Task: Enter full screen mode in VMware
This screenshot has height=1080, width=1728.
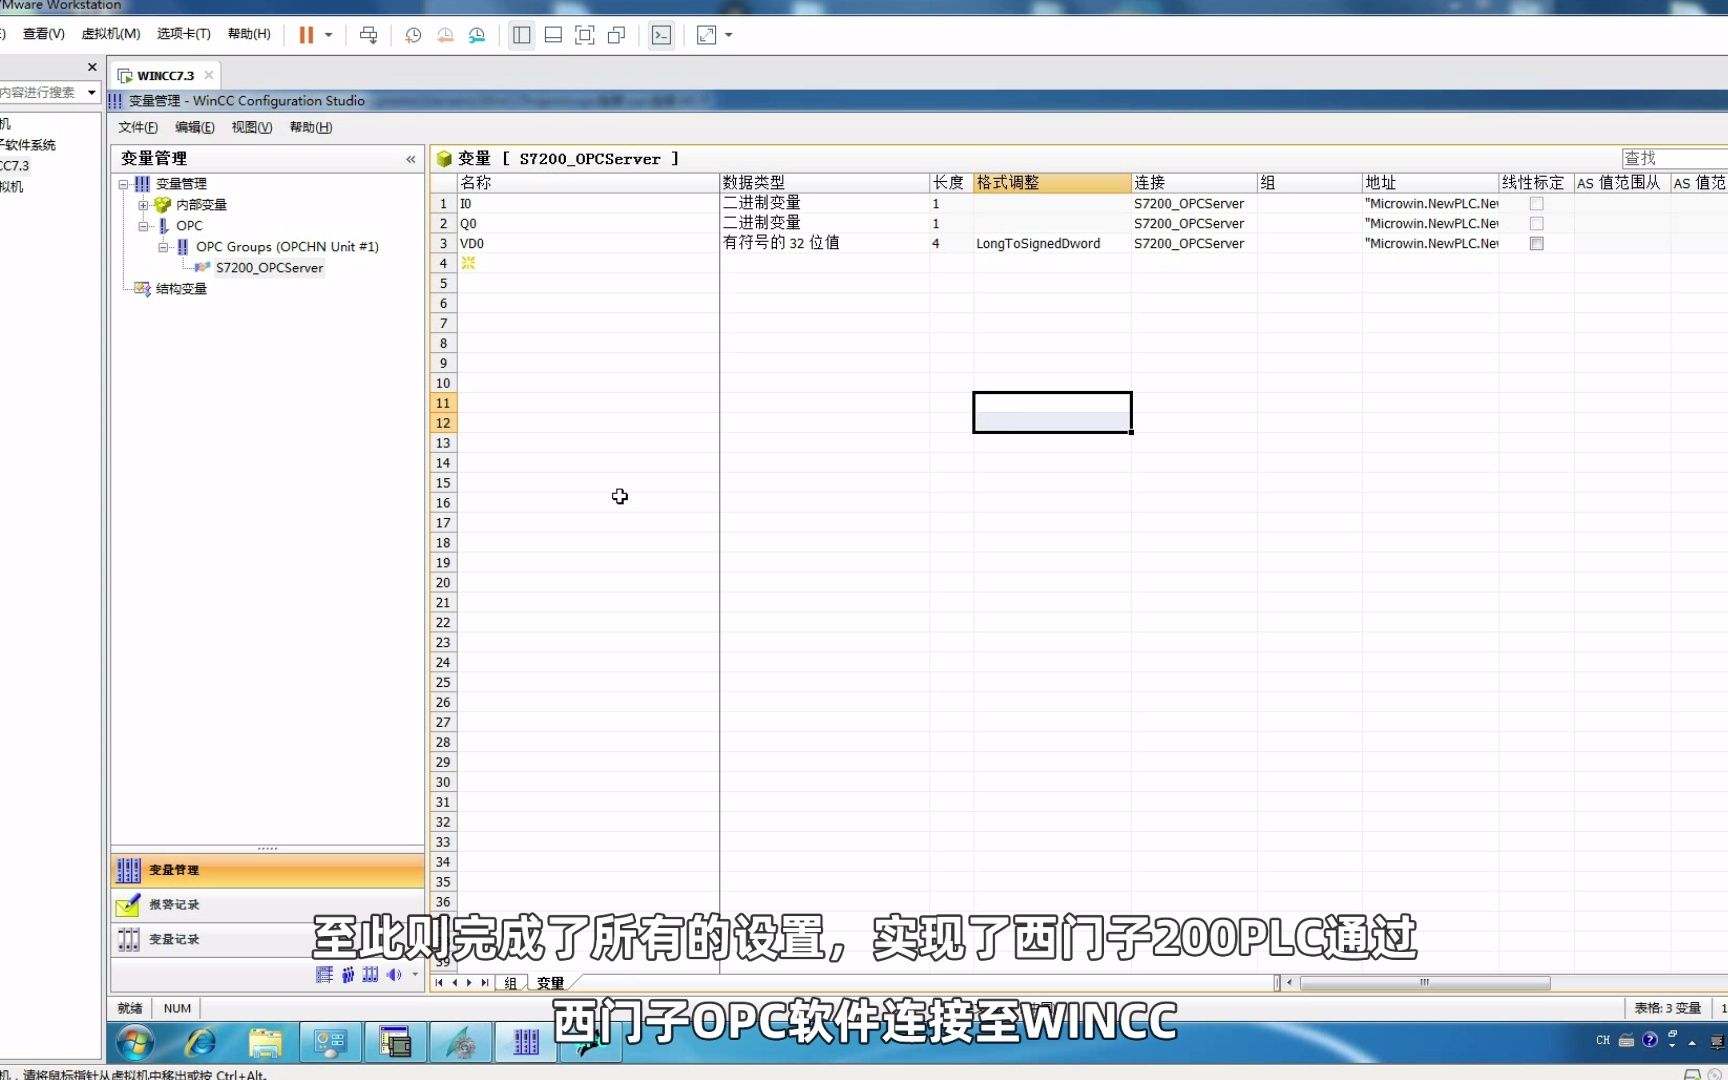Action: (706, 35)
